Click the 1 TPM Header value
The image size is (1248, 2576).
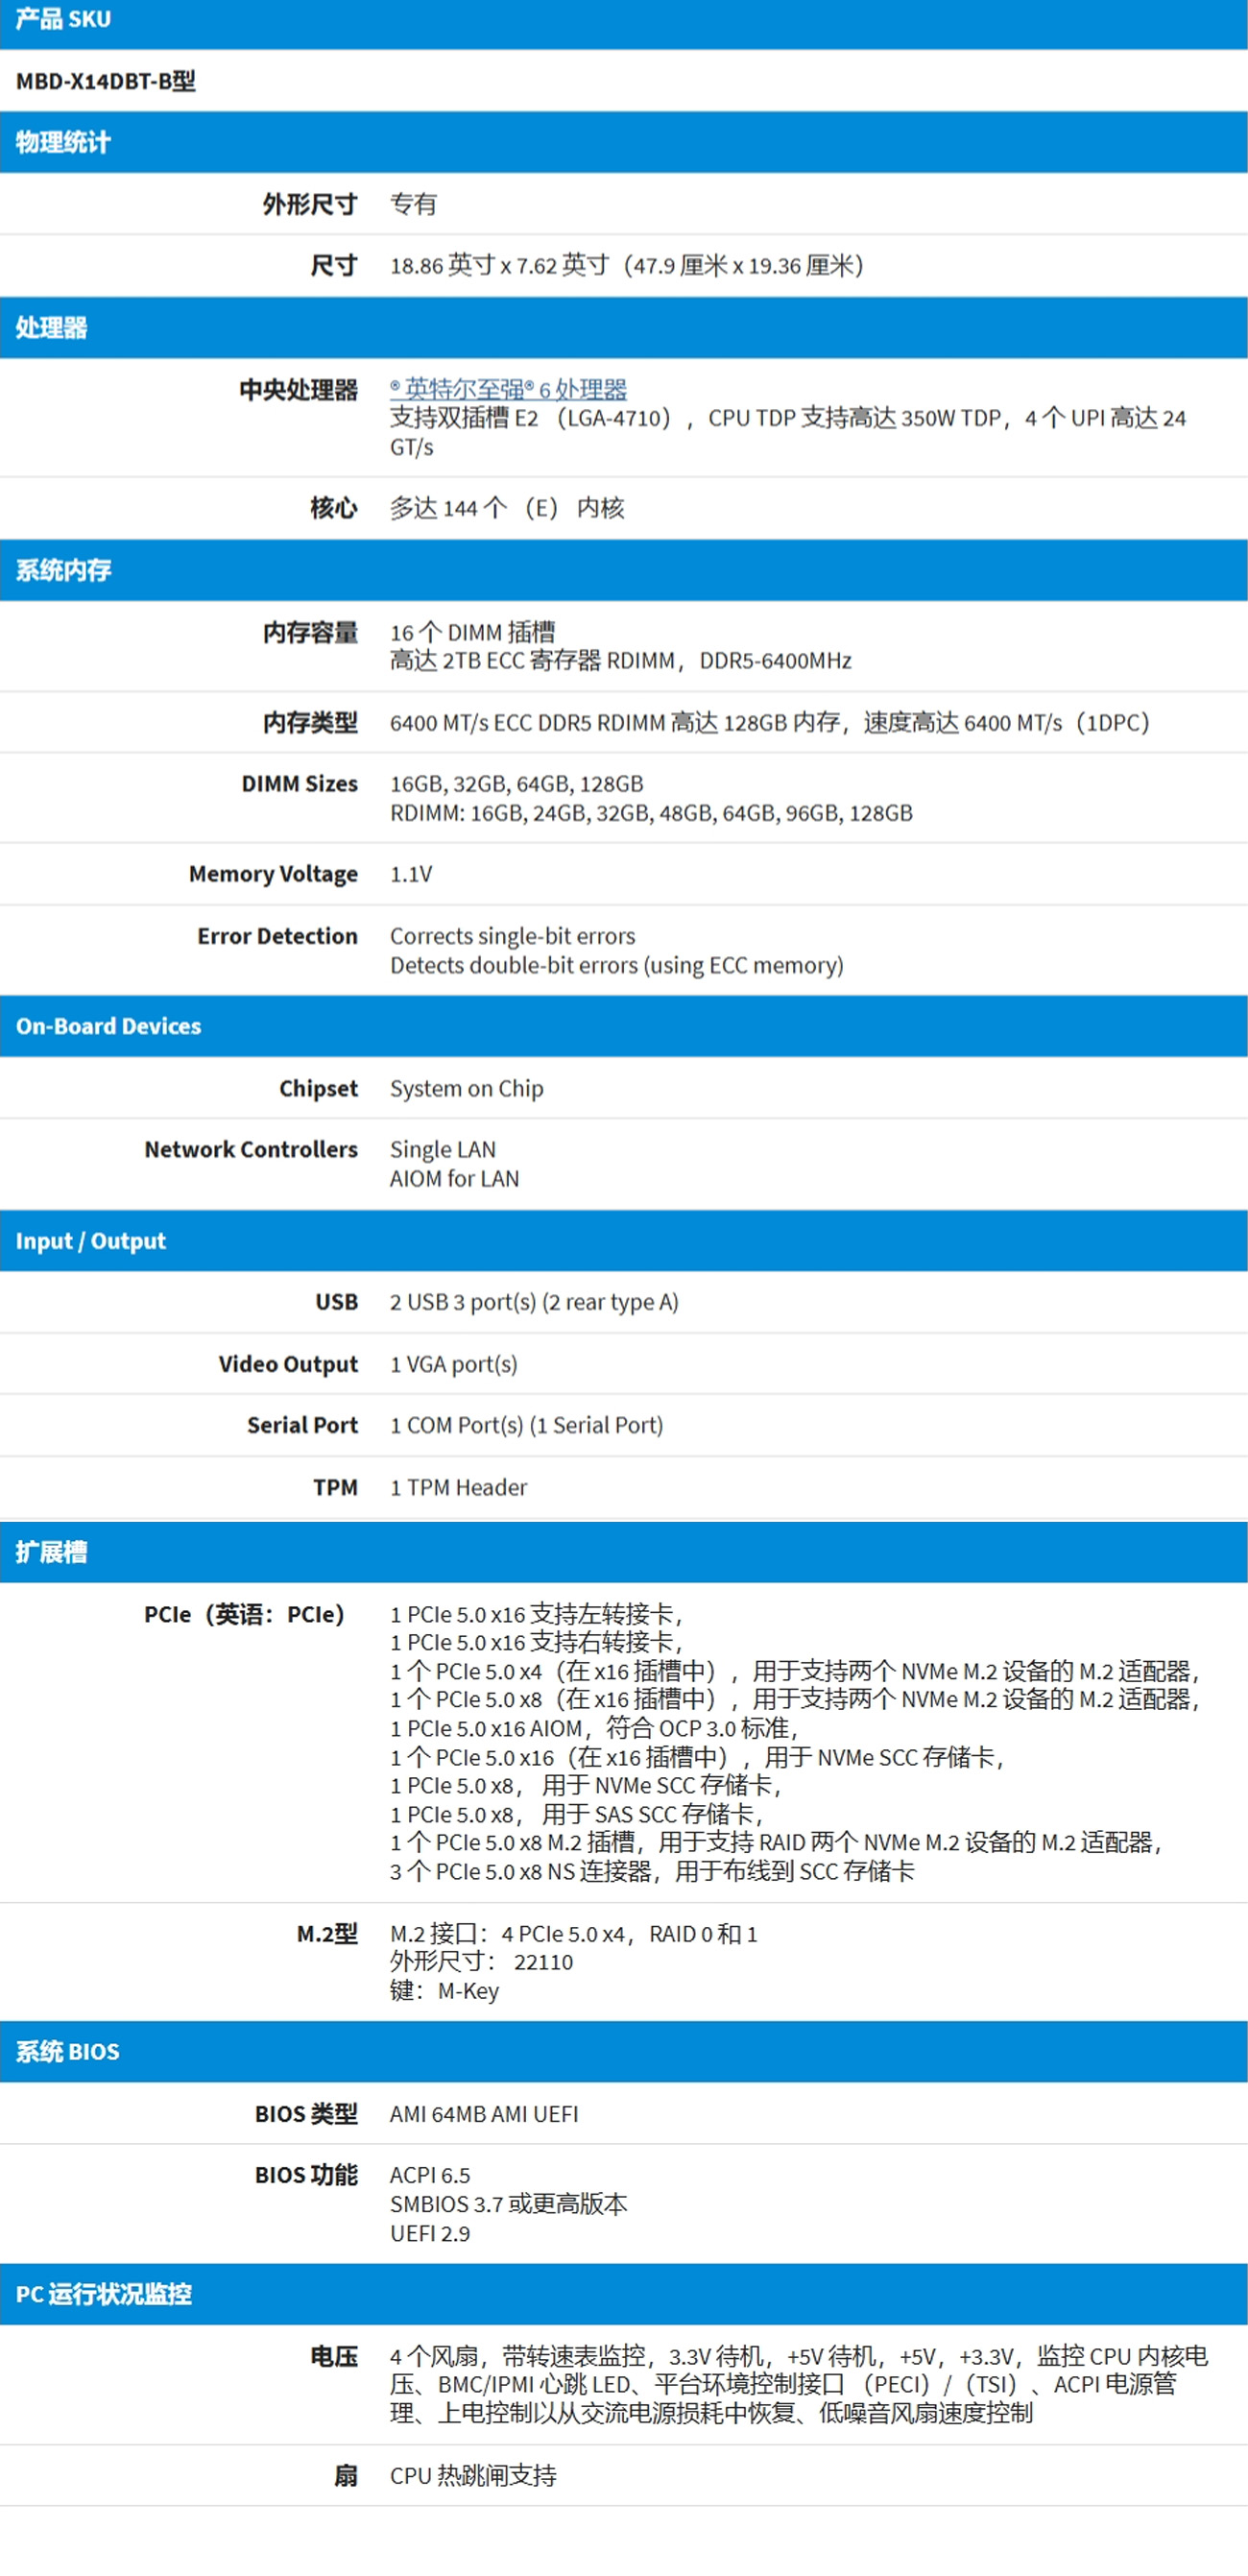coord(458,1487)
